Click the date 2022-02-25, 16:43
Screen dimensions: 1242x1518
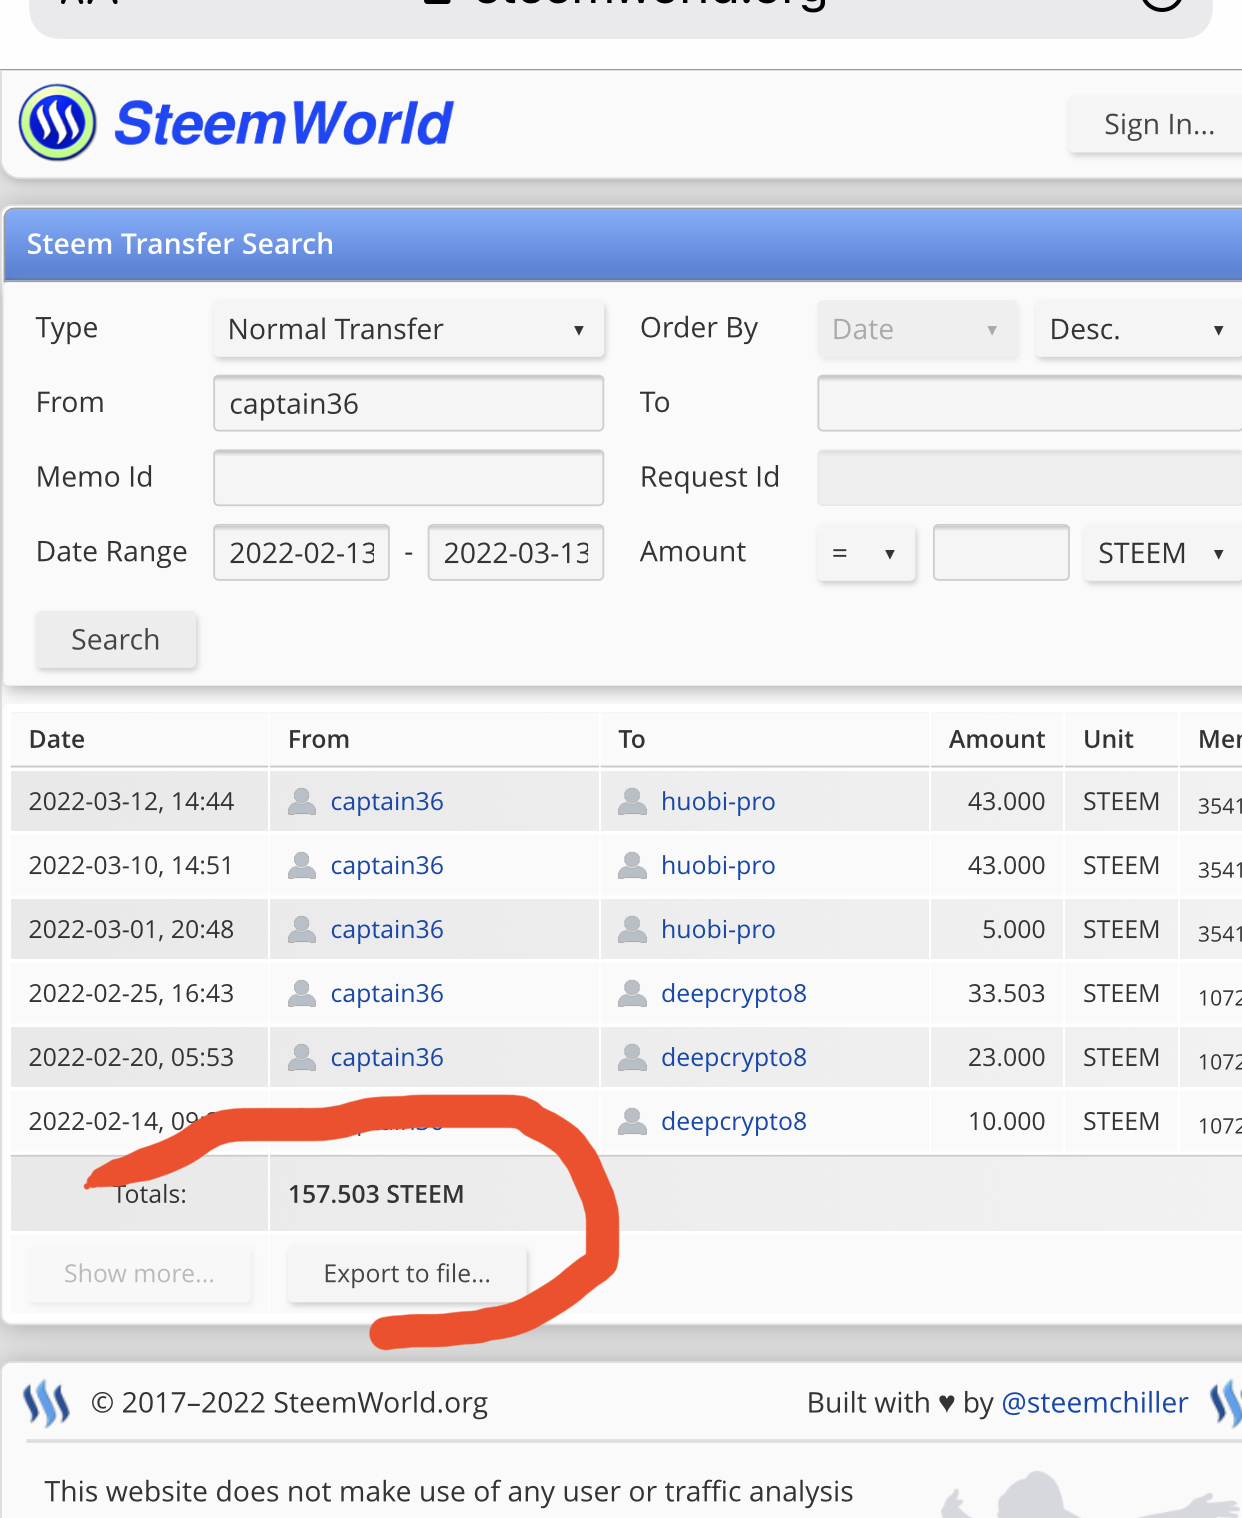tap(131, 993)
